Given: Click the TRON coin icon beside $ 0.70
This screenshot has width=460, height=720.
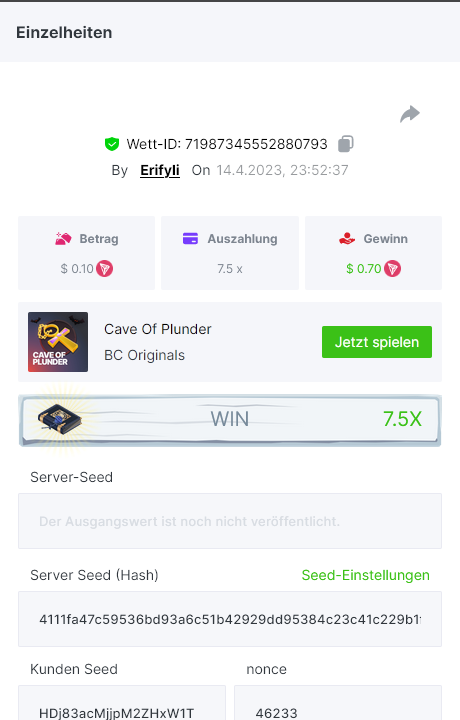Looking at the screenshot, I should pyautogui.click(x=393, y=269).
